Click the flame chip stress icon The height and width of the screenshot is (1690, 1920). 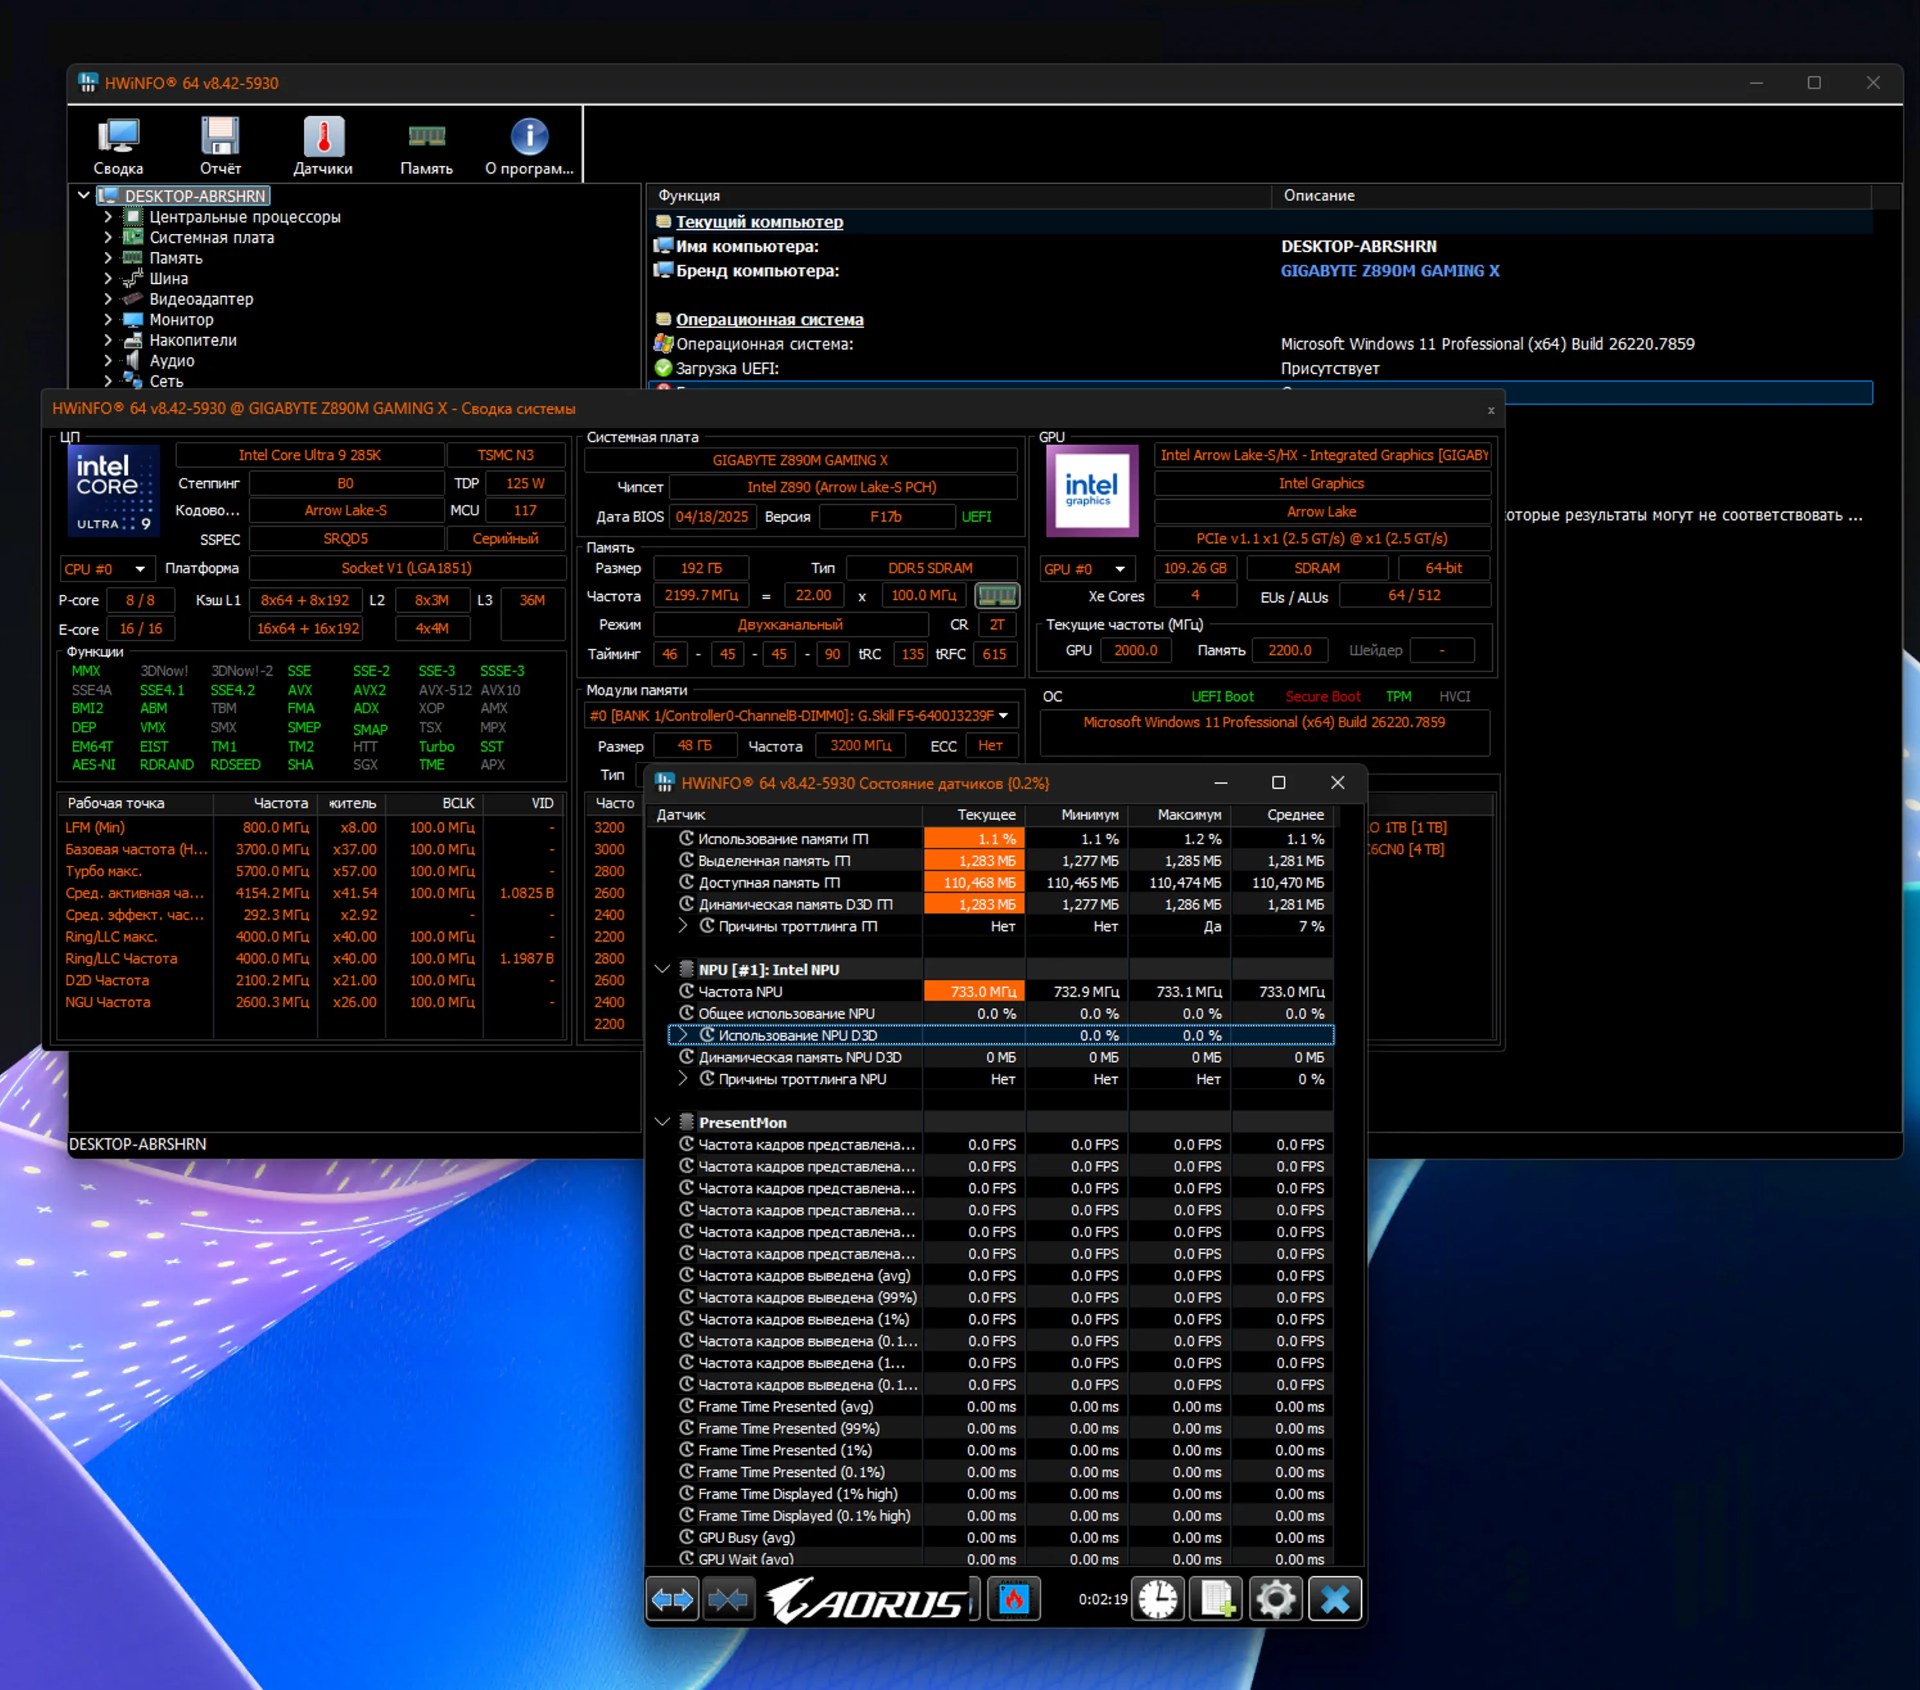[1013, 1599]
